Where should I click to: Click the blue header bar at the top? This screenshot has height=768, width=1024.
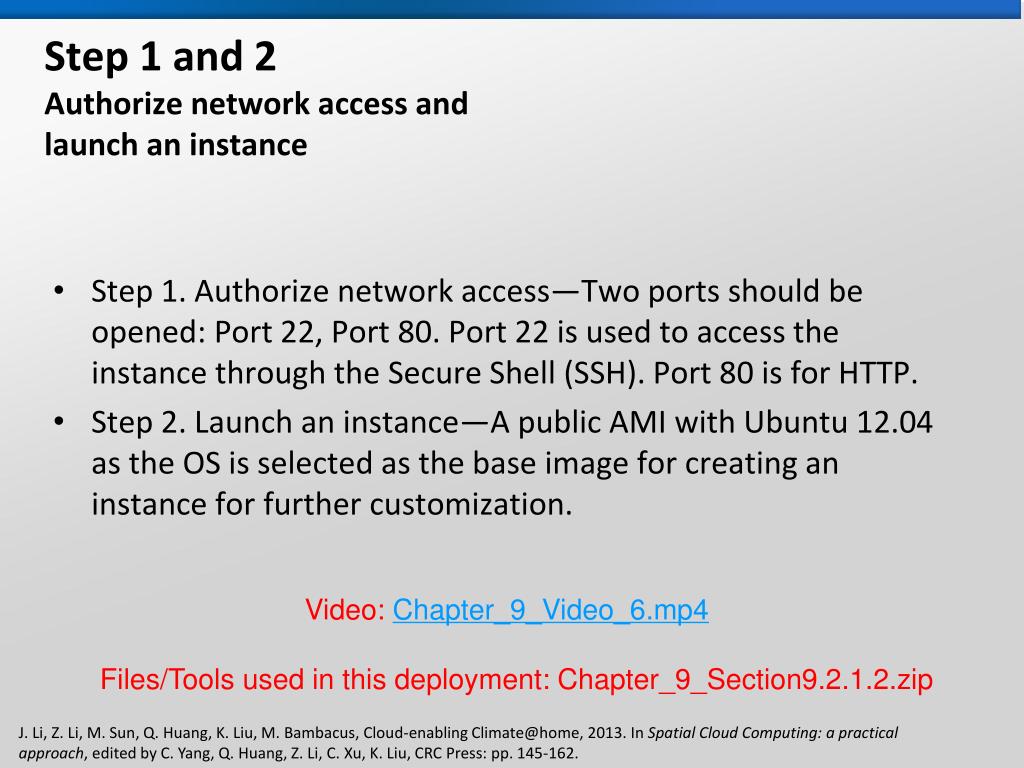tap(512, 9)
